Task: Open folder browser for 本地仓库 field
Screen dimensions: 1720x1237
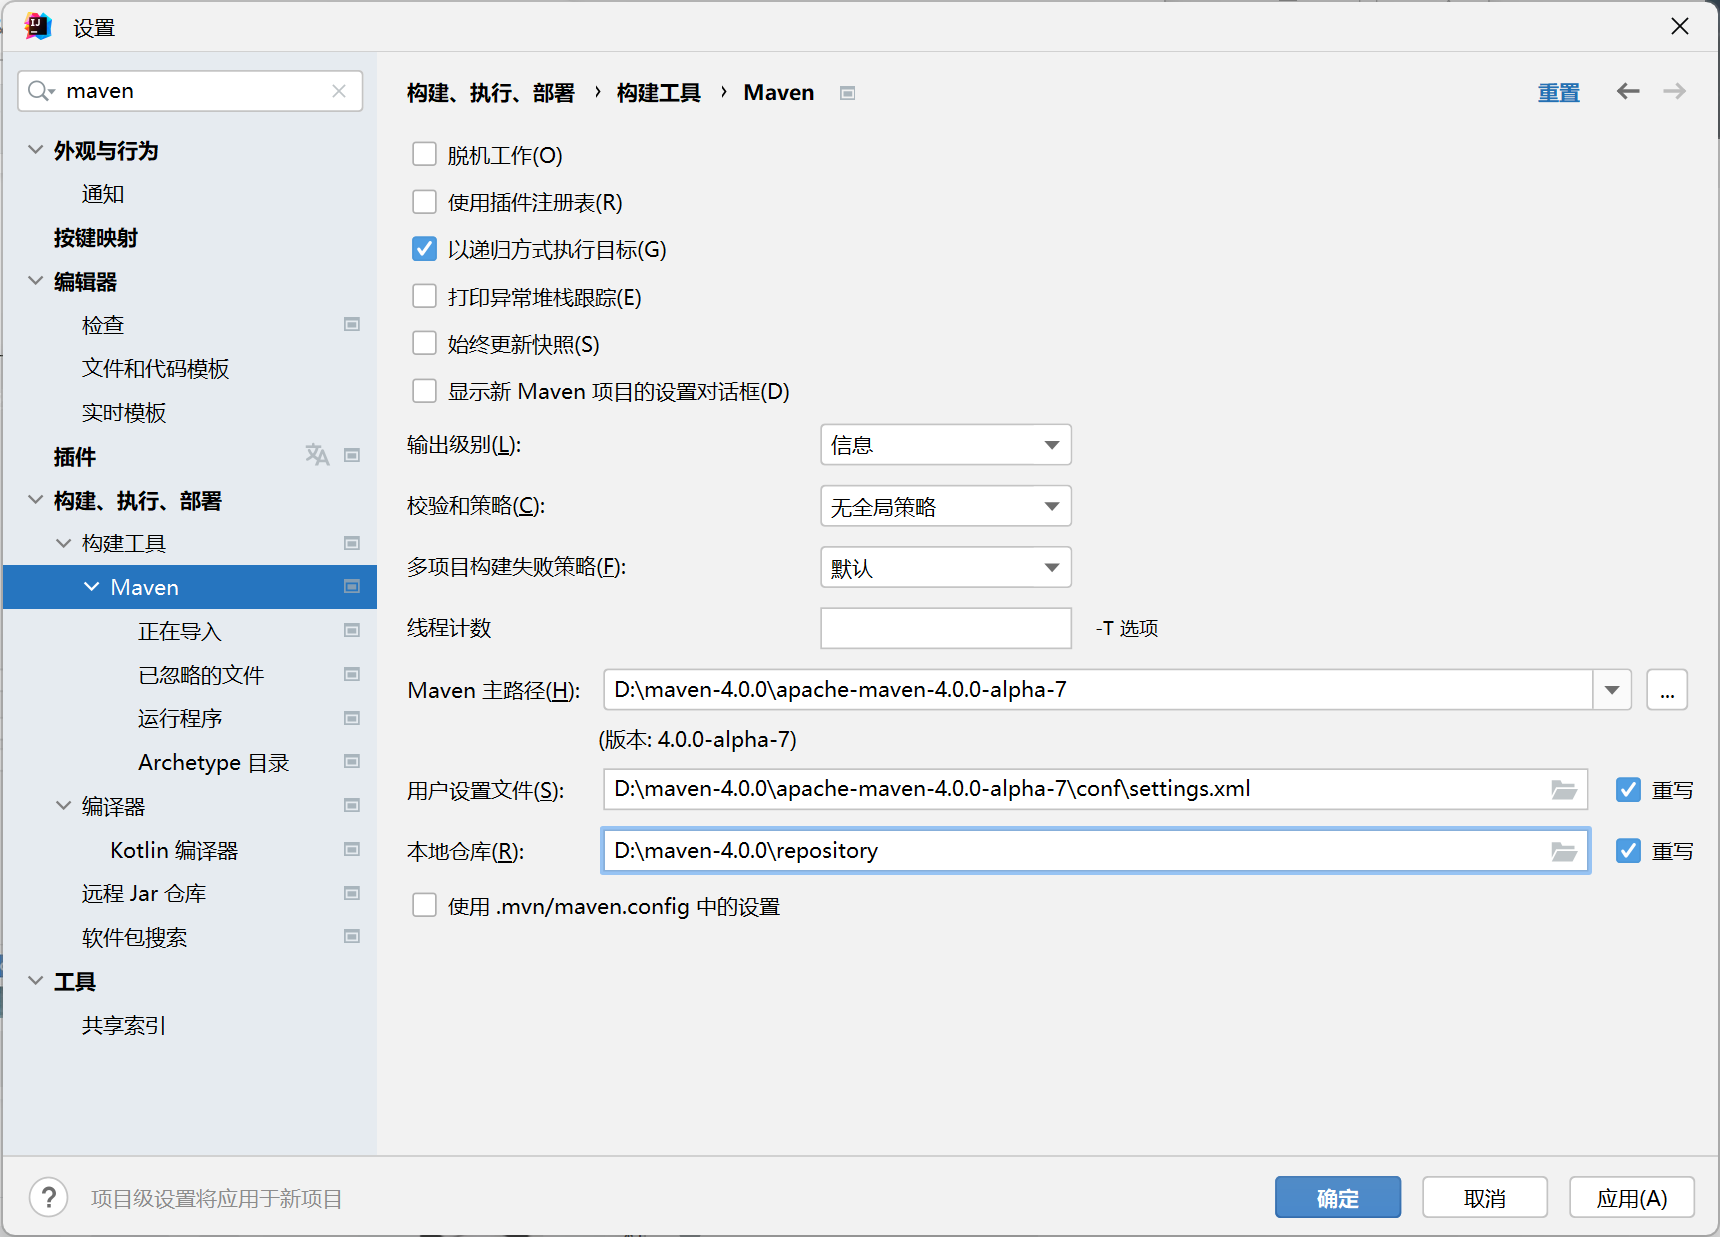Action: coord(1563,851)
